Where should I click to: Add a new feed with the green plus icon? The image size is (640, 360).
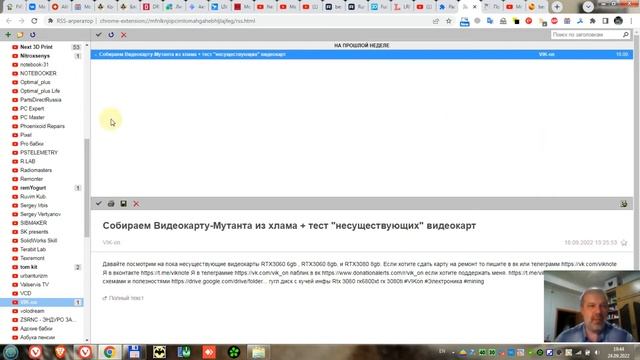8,35
